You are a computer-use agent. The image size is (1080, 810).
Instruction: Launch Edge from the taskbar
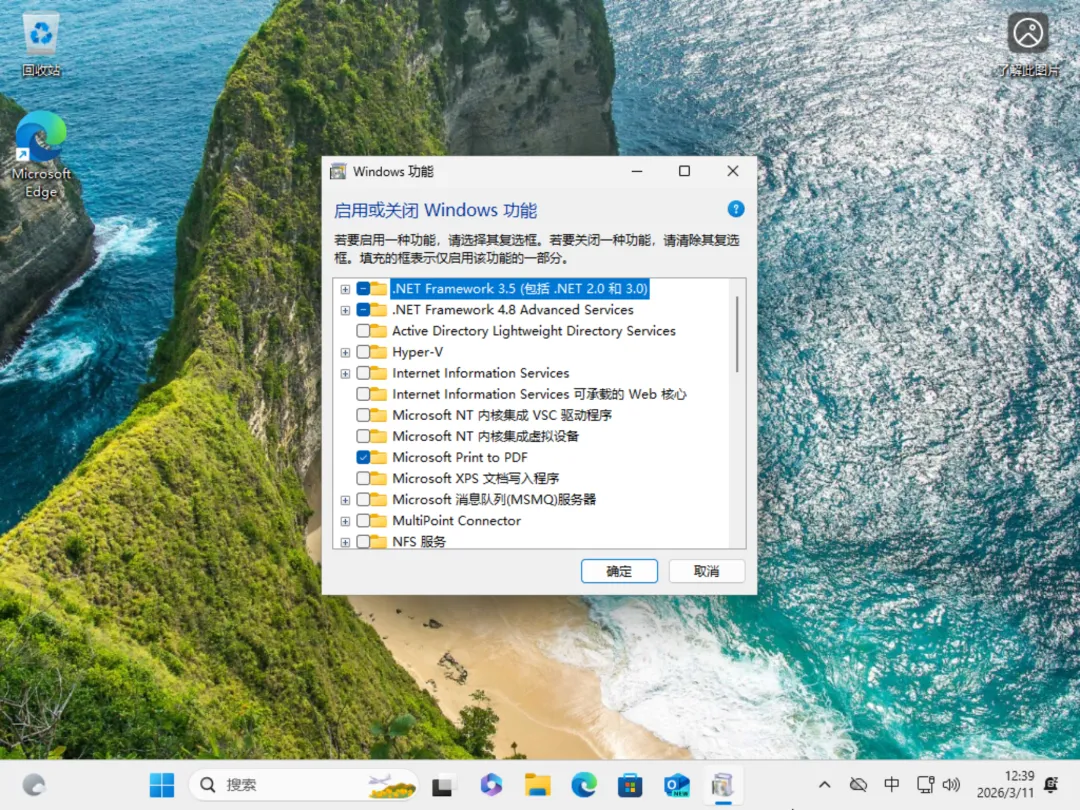tap(584, 785)
